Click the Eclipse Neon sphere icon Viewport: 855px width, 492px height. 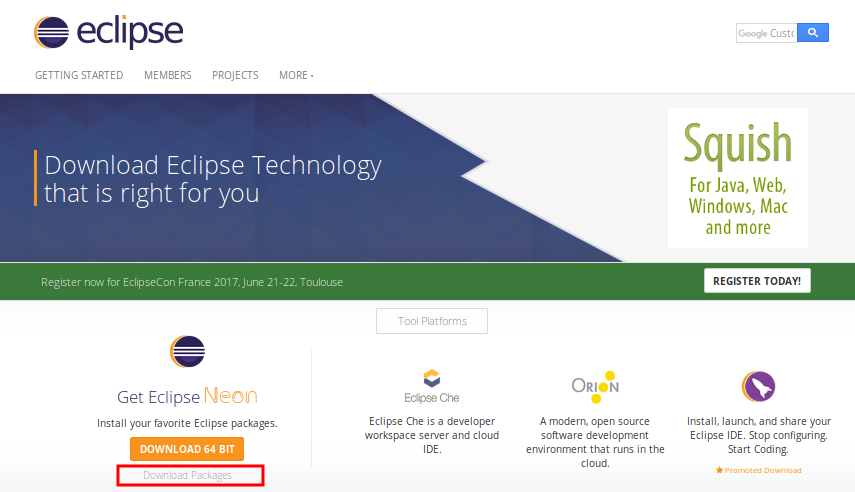tap(188, 351)
